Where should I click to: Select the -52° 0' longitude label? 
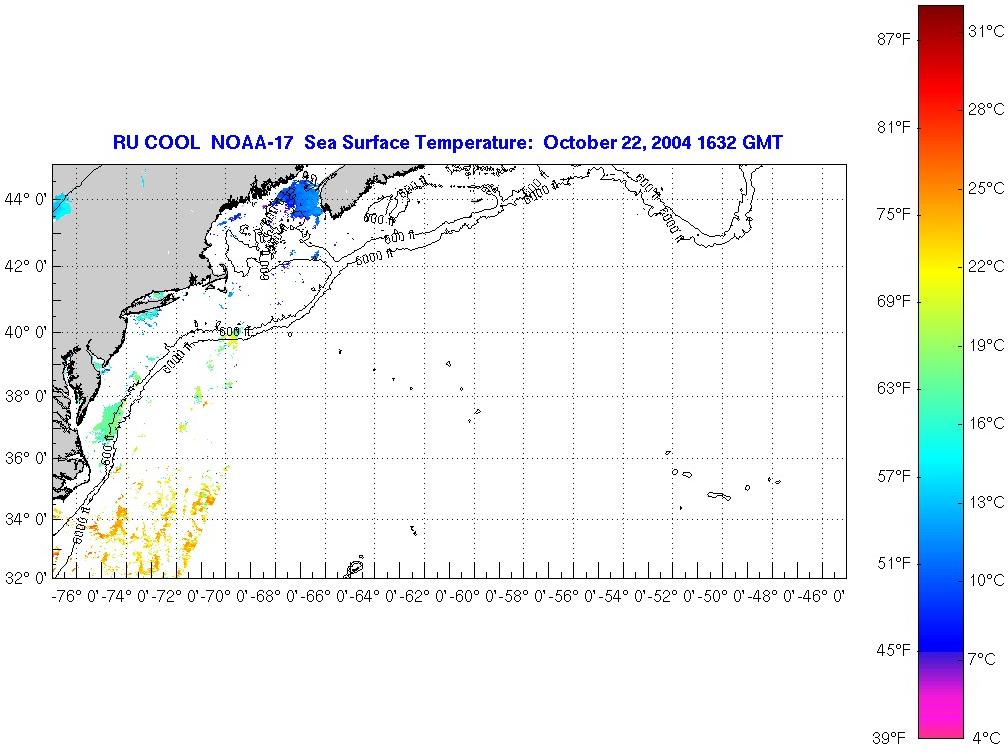tap(670, 597)
